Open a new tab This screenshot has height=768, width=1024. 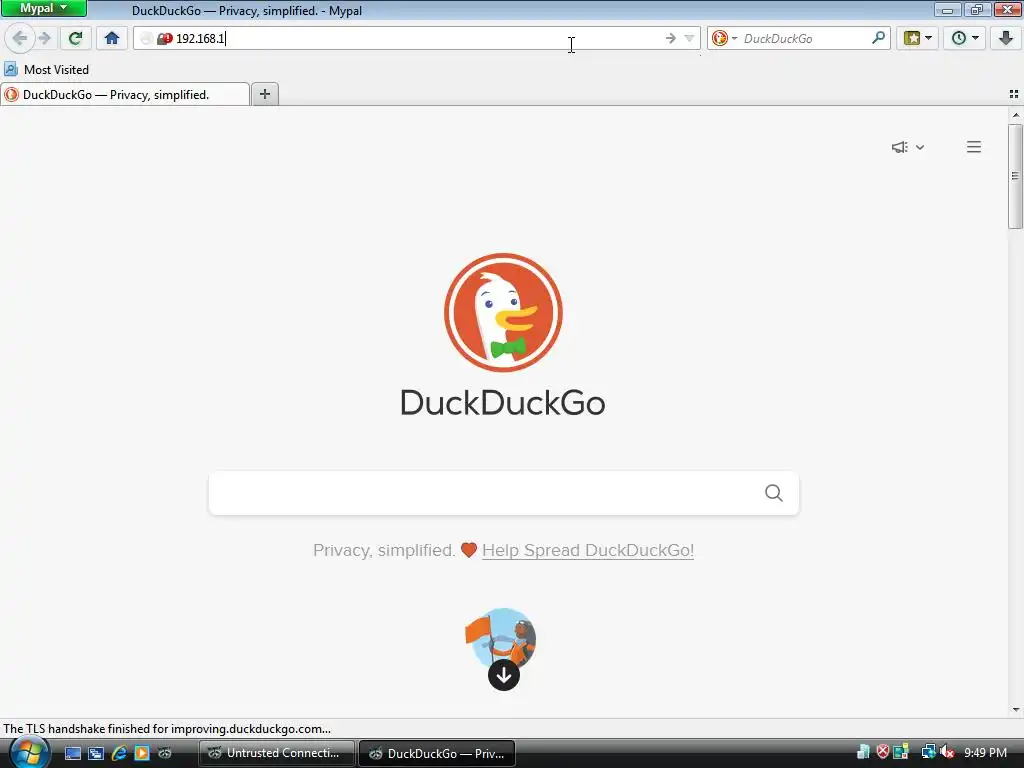[x=264, y=94]
